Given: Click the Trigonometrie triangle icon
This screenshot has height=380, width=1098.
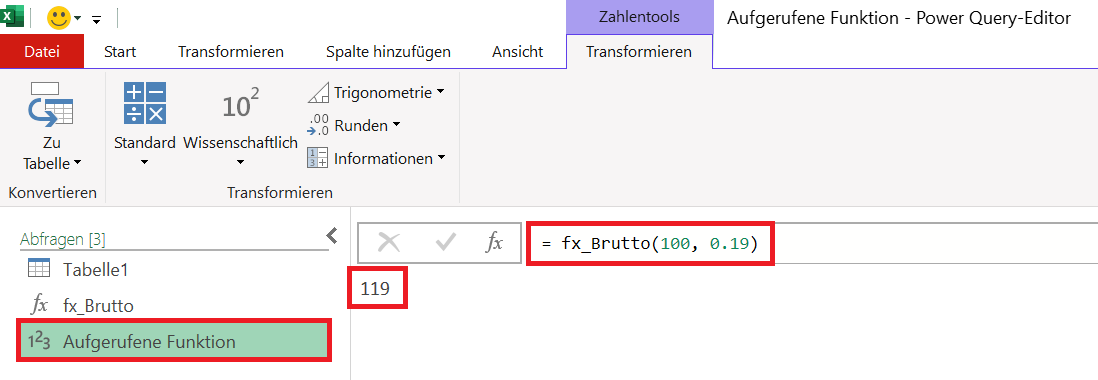Looking at the screenshot, I should 318,92.
